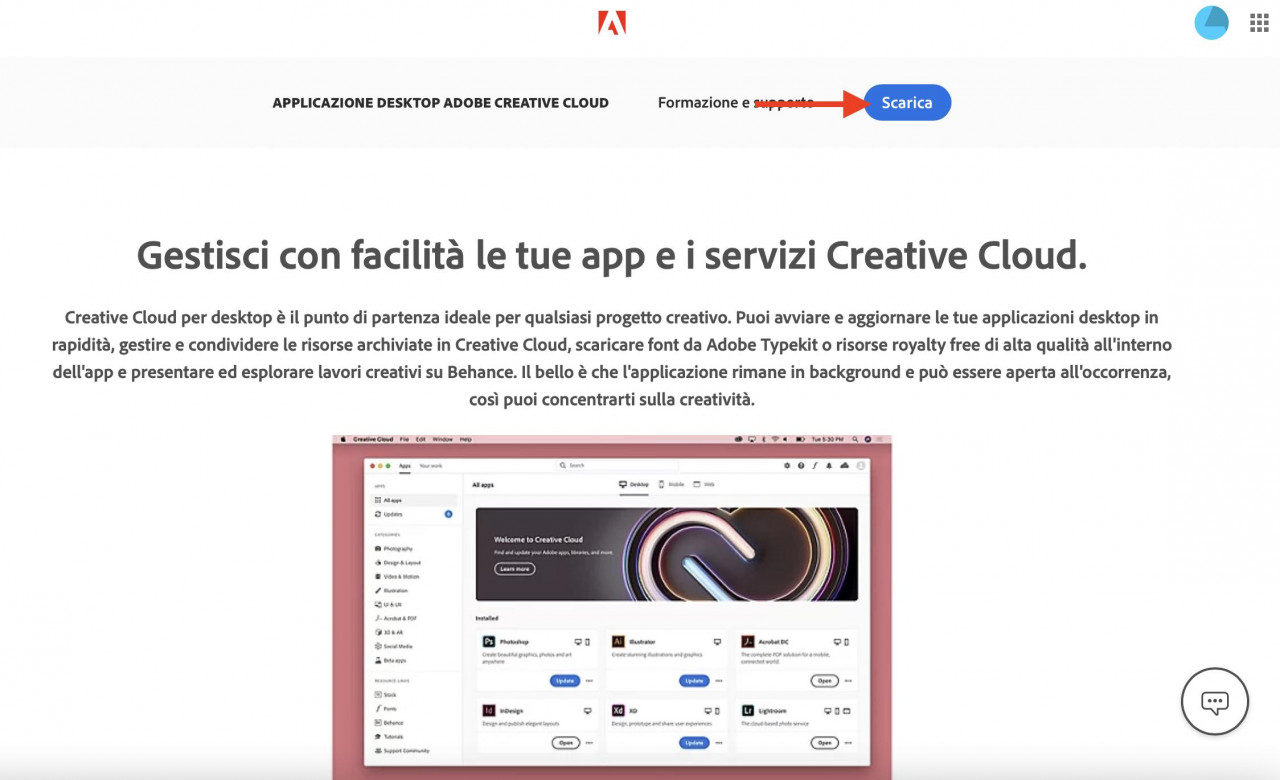
Task: Click Update on the Photoshop card
Action: pos(565,680)
